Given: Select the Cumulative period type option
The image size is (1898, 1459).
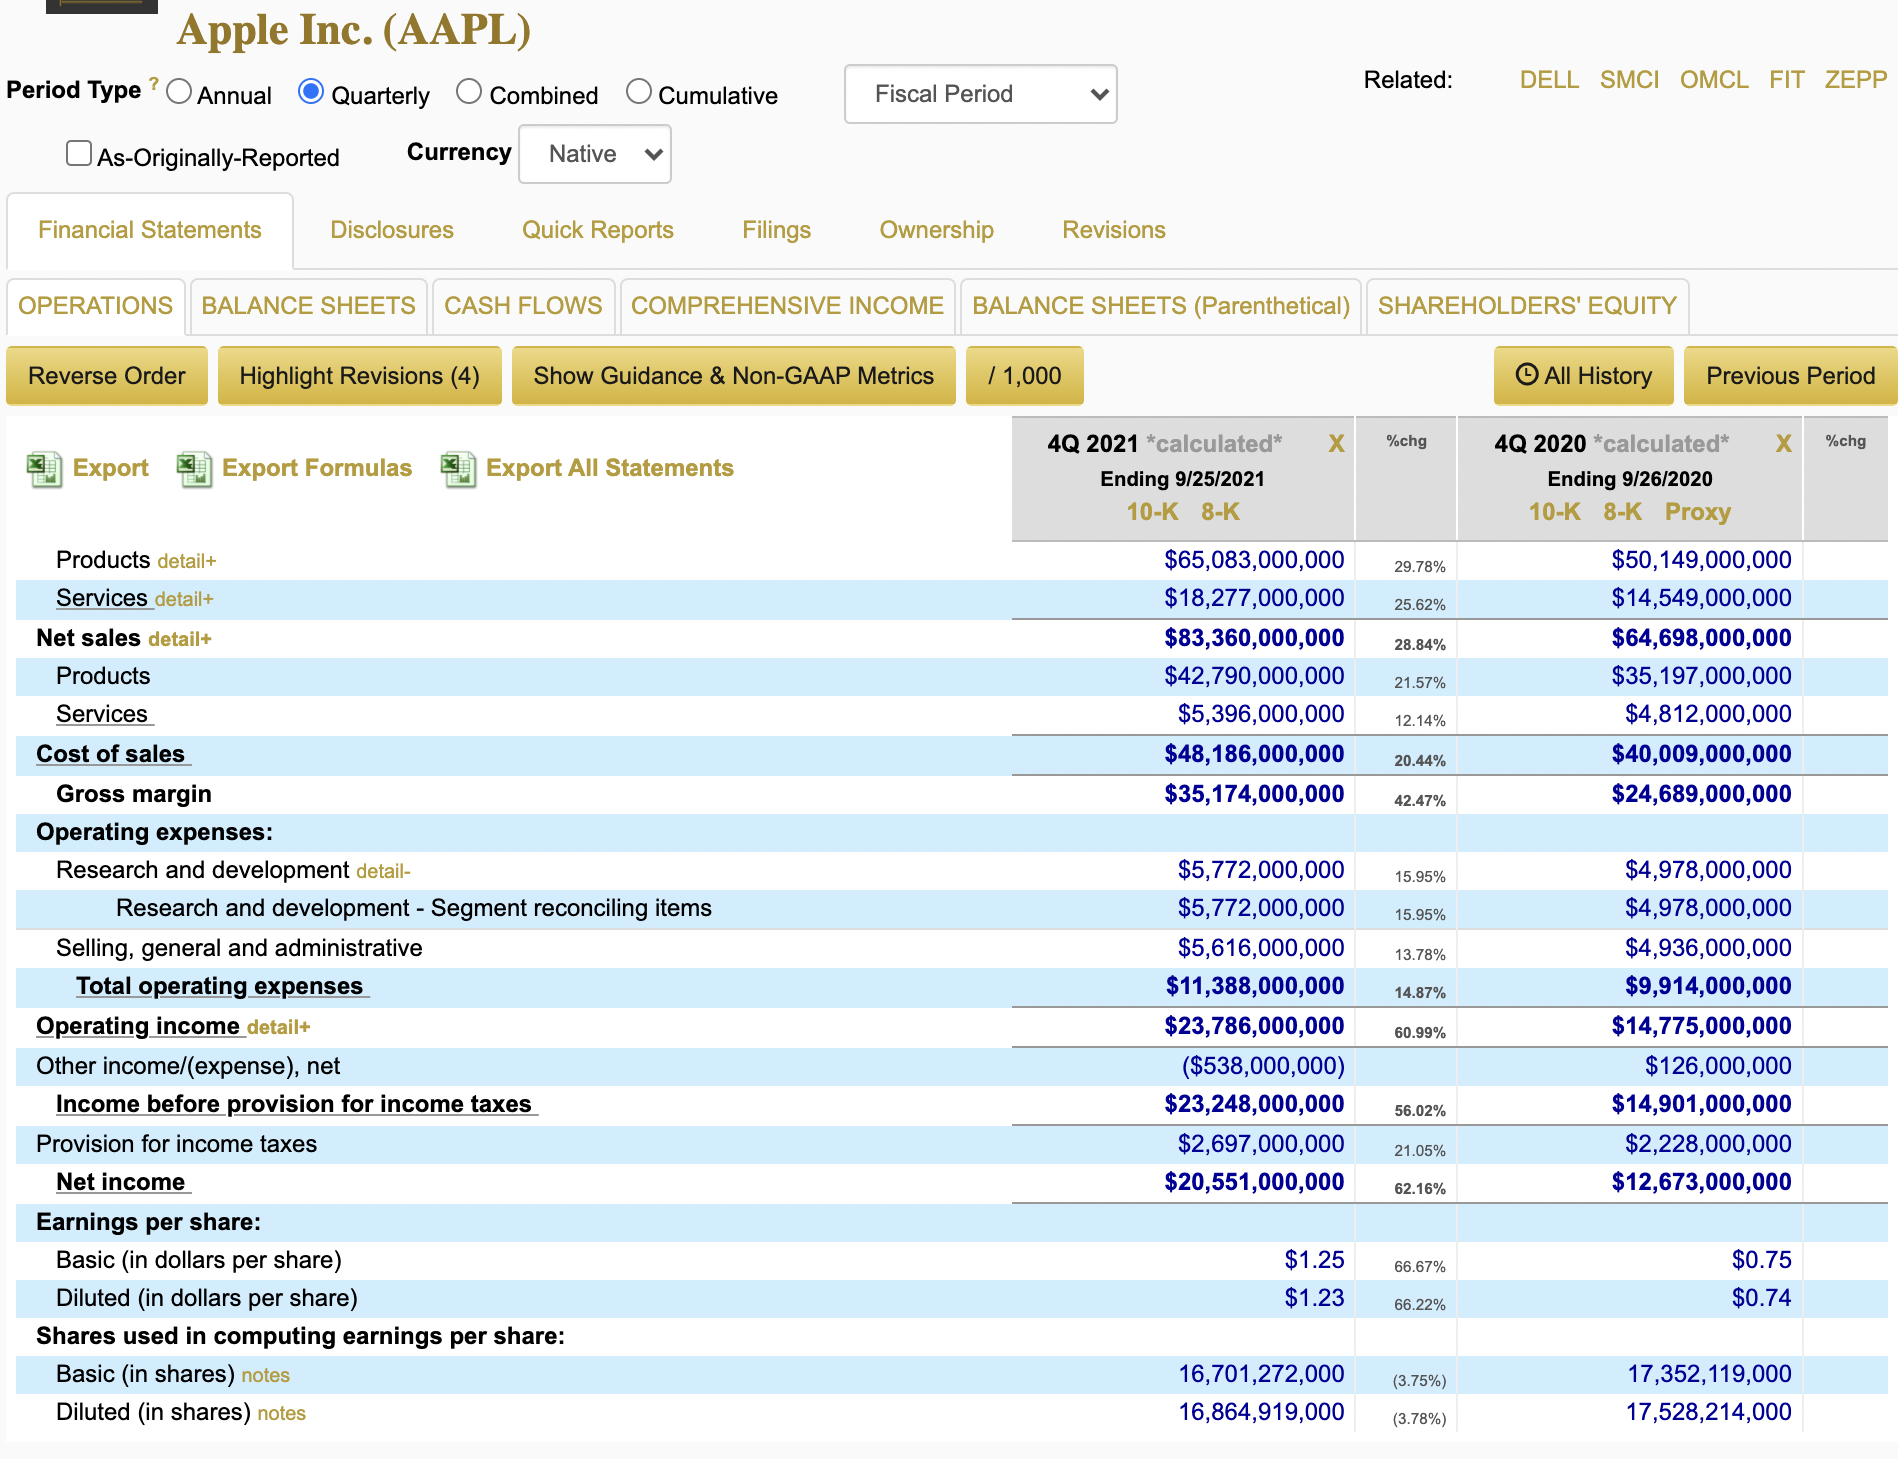Looking at the screenshot, I should point(638,92).
